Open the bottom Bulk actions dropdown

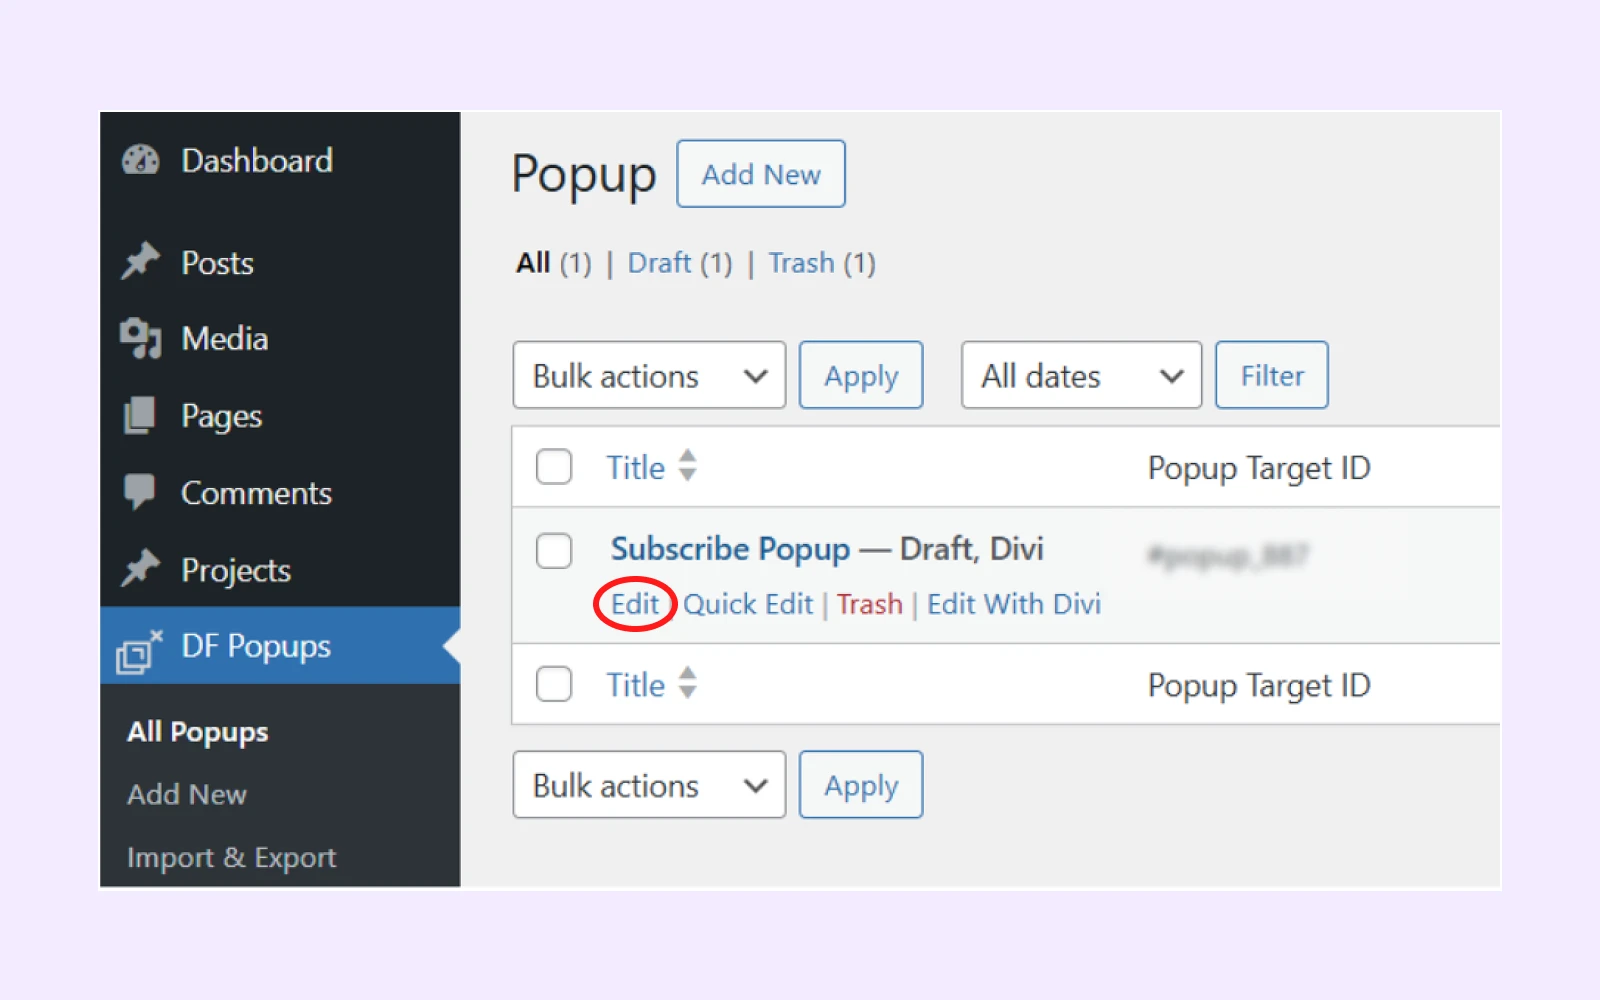click(649, 786)
